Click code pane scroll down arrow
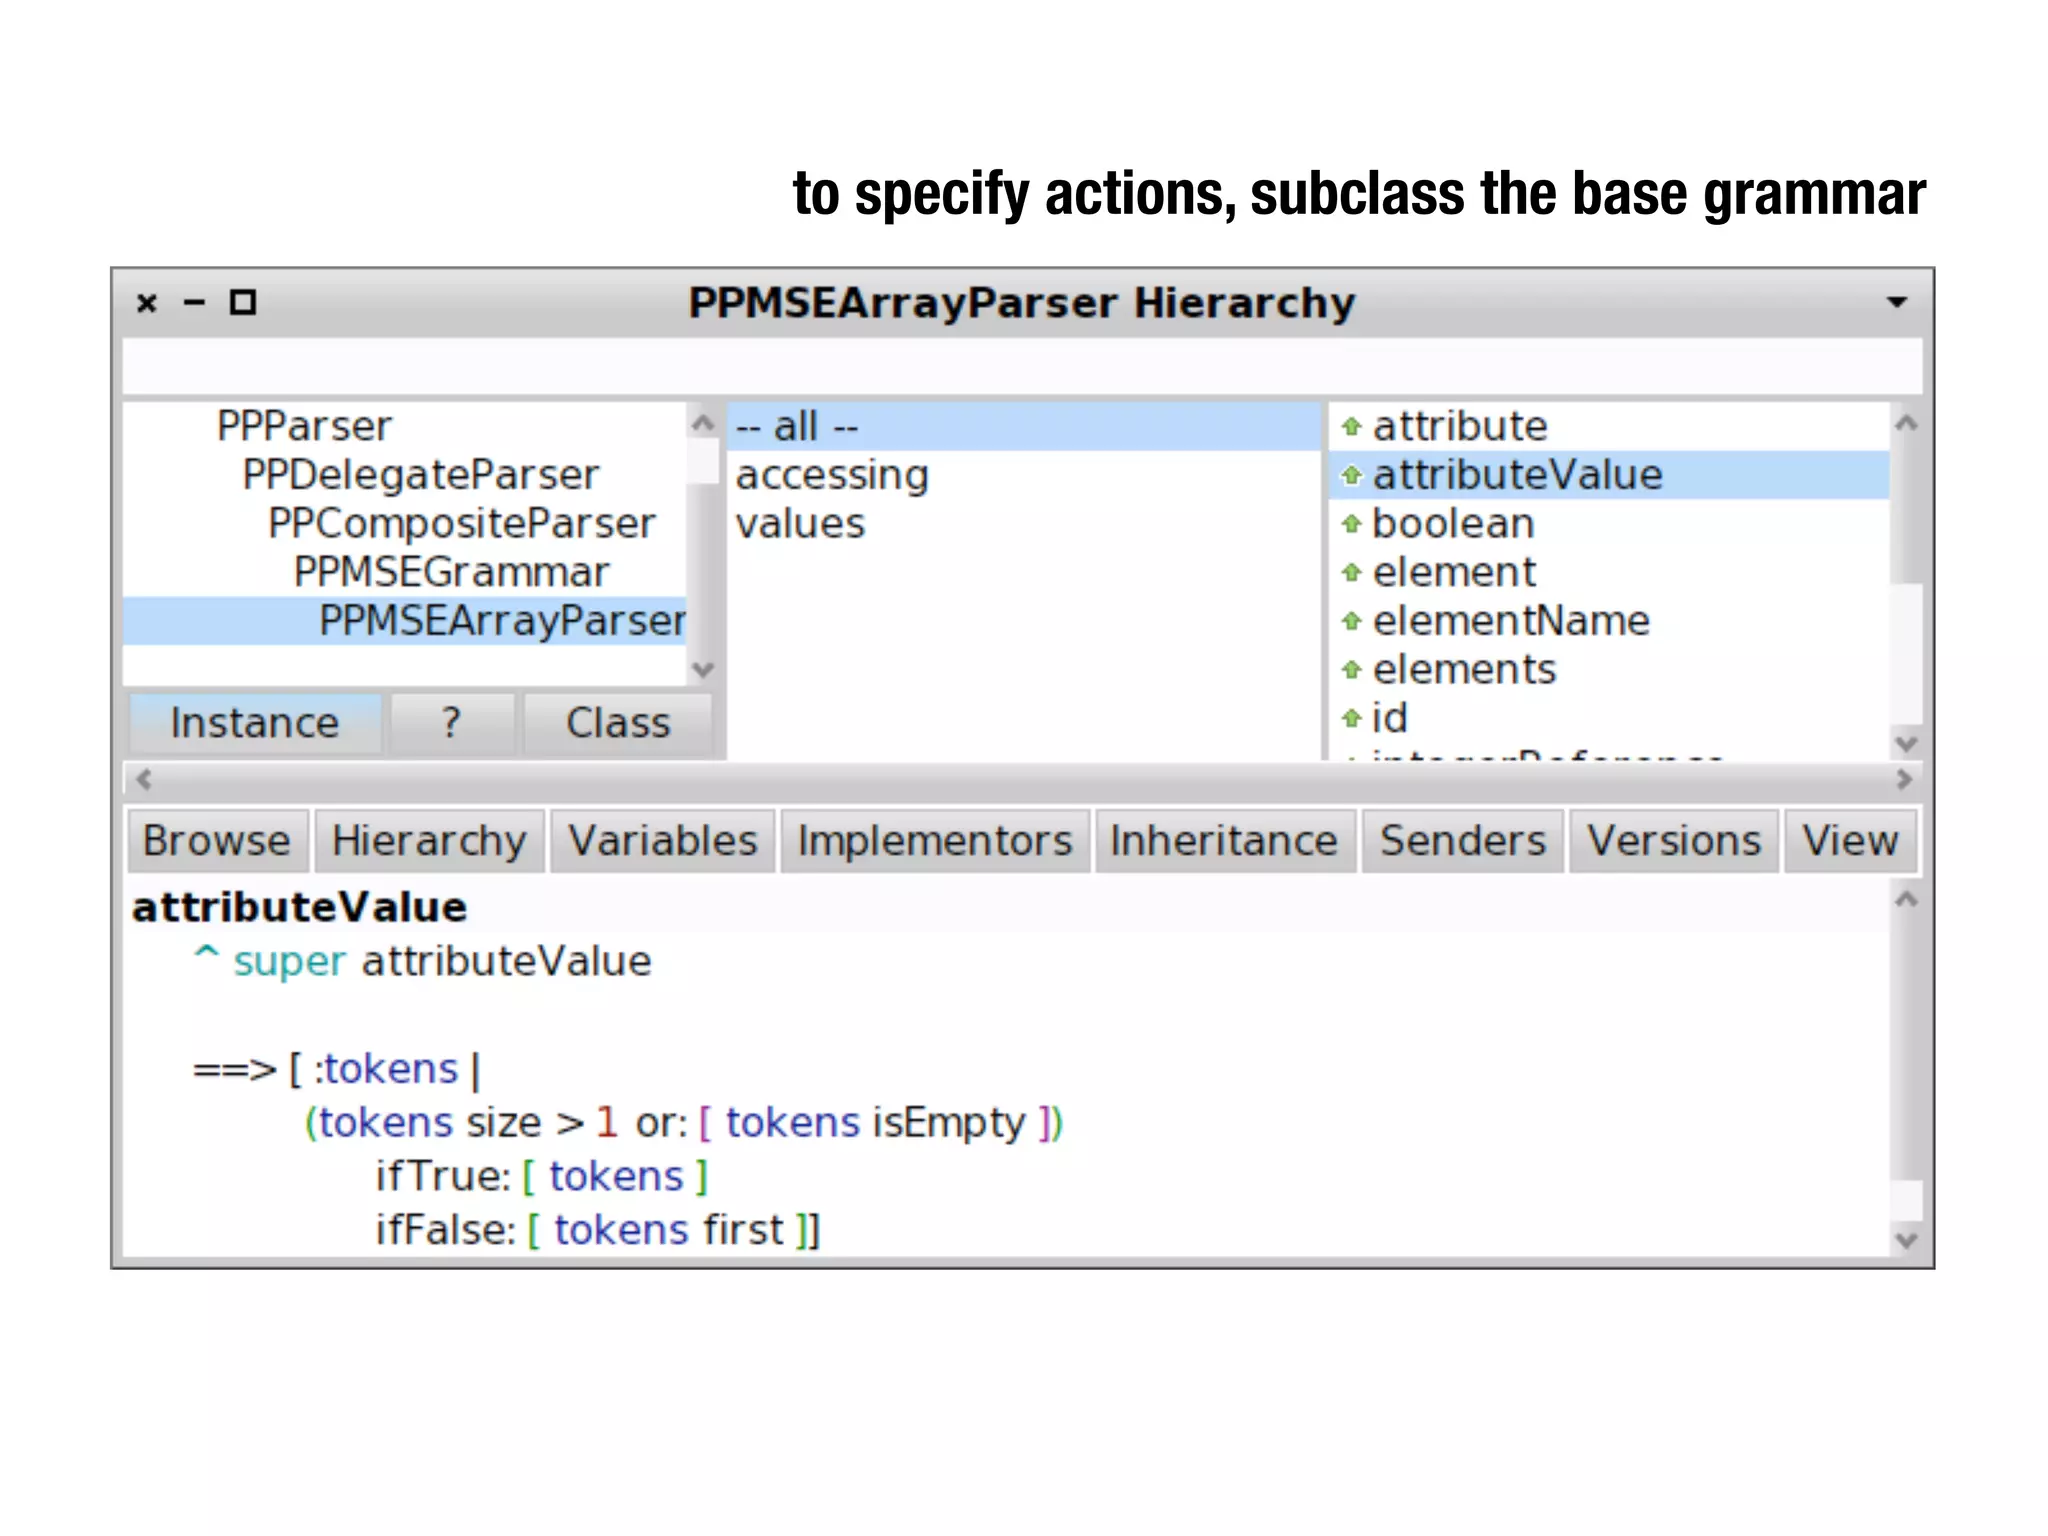2048x1536 pixels. click(x=1906, y=1240)
